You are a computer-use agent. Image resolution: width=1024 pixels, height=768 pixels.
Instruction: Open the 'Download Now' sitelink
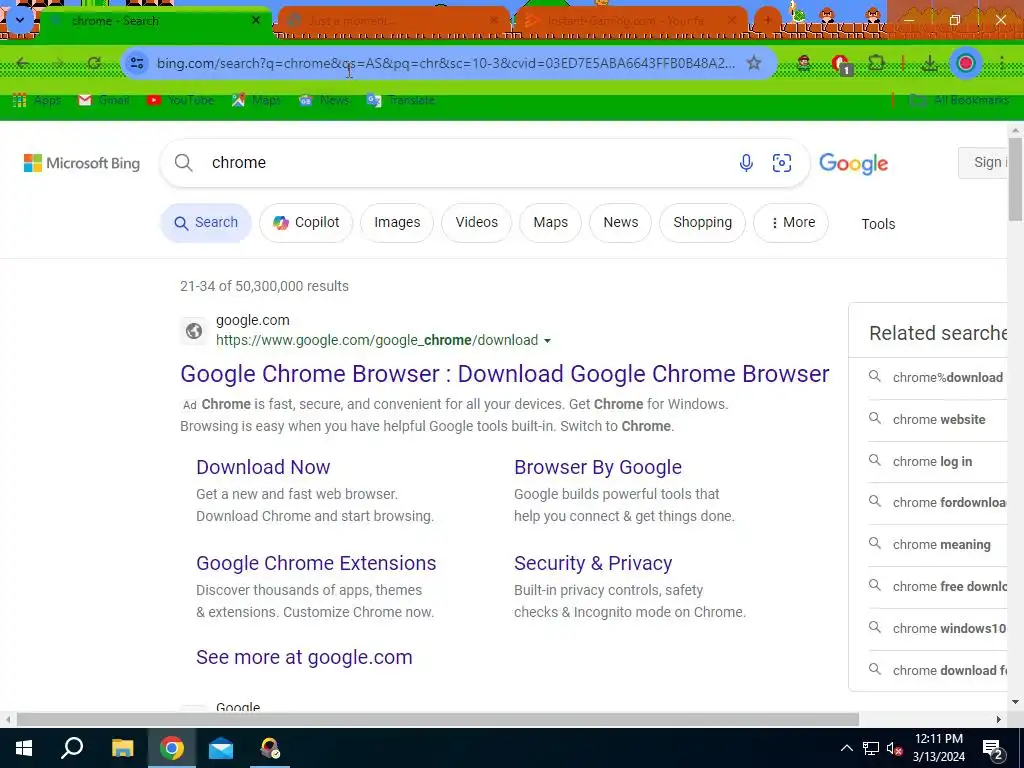[263, 468]
